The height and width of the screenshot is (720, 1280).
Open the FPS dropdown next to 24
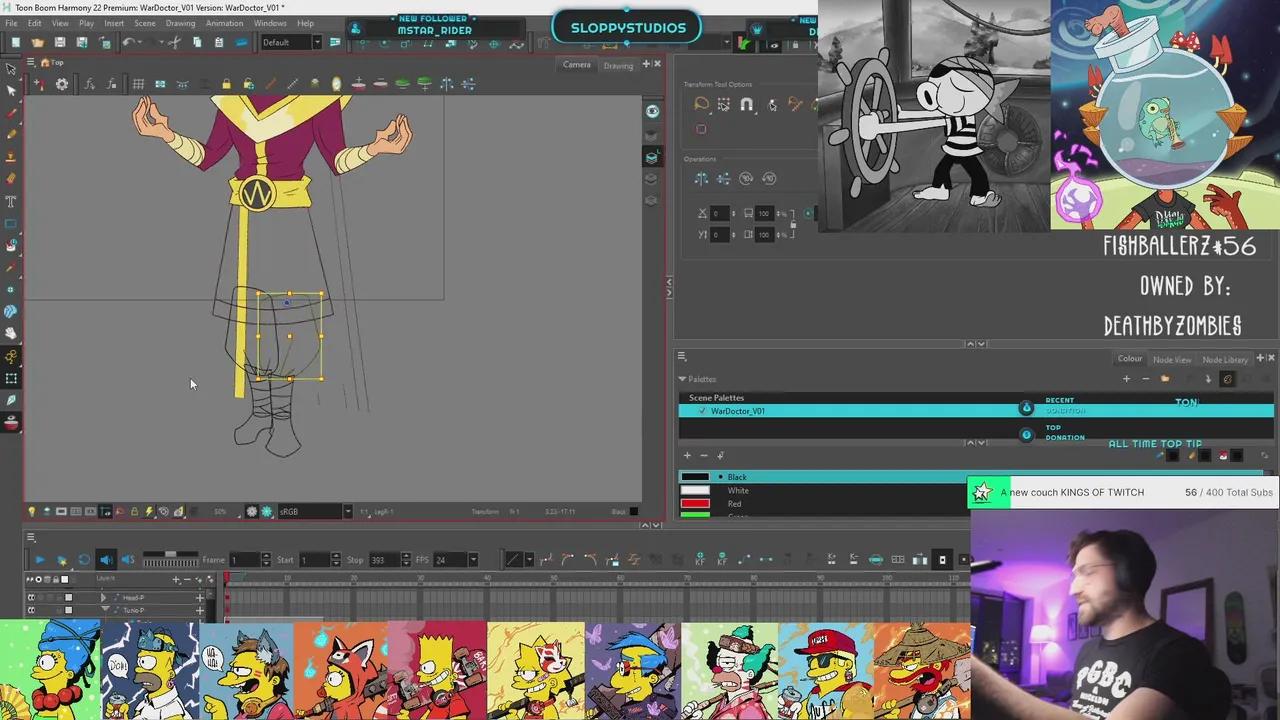(x=473, y=560)
